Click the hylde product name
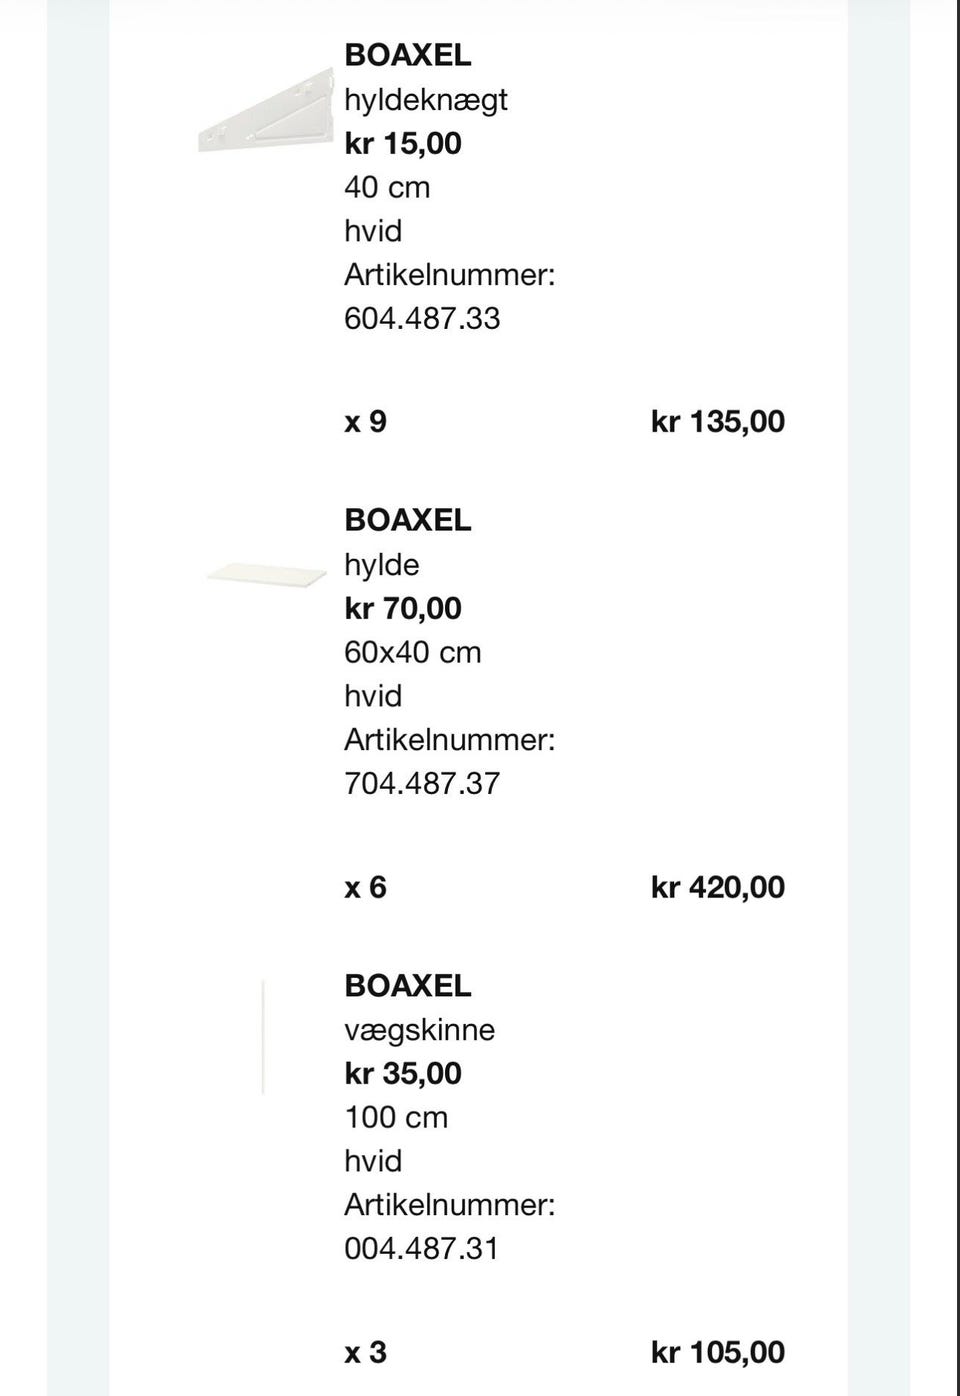This screenshot has width=960, height=1396. tap(382, 565)
